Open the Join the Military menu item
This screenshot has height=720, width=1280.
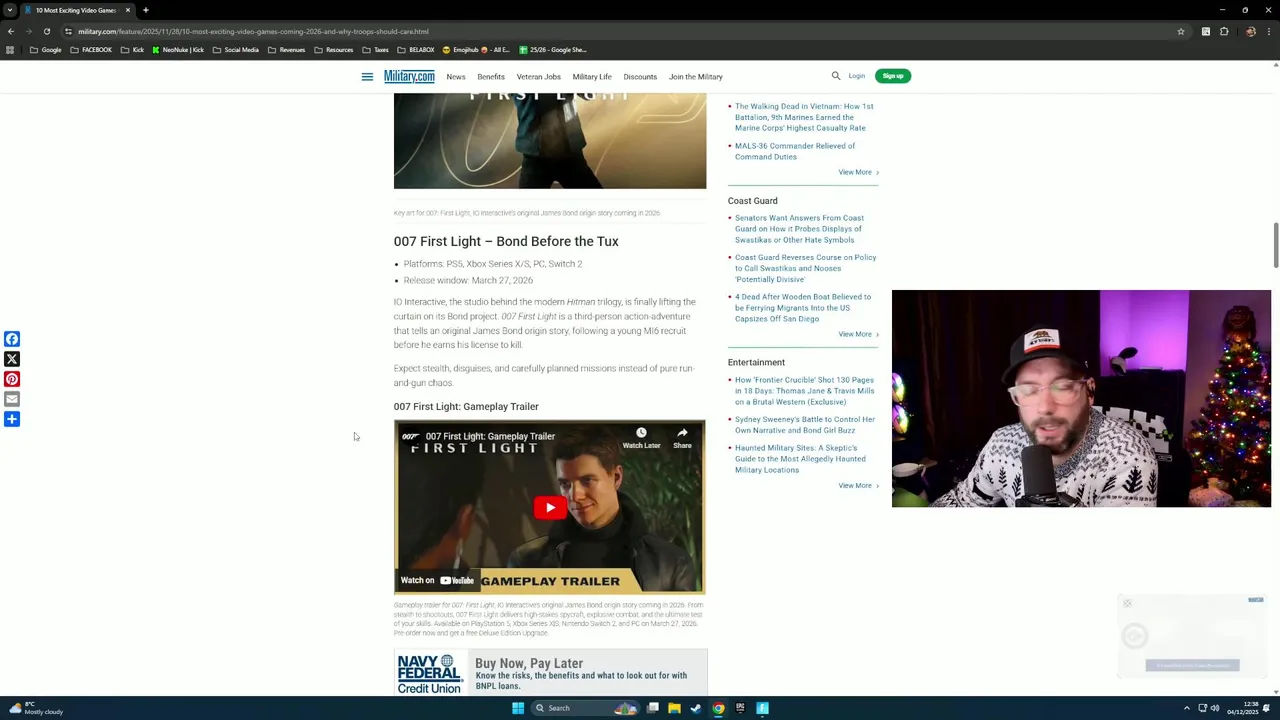coord(696,77)
